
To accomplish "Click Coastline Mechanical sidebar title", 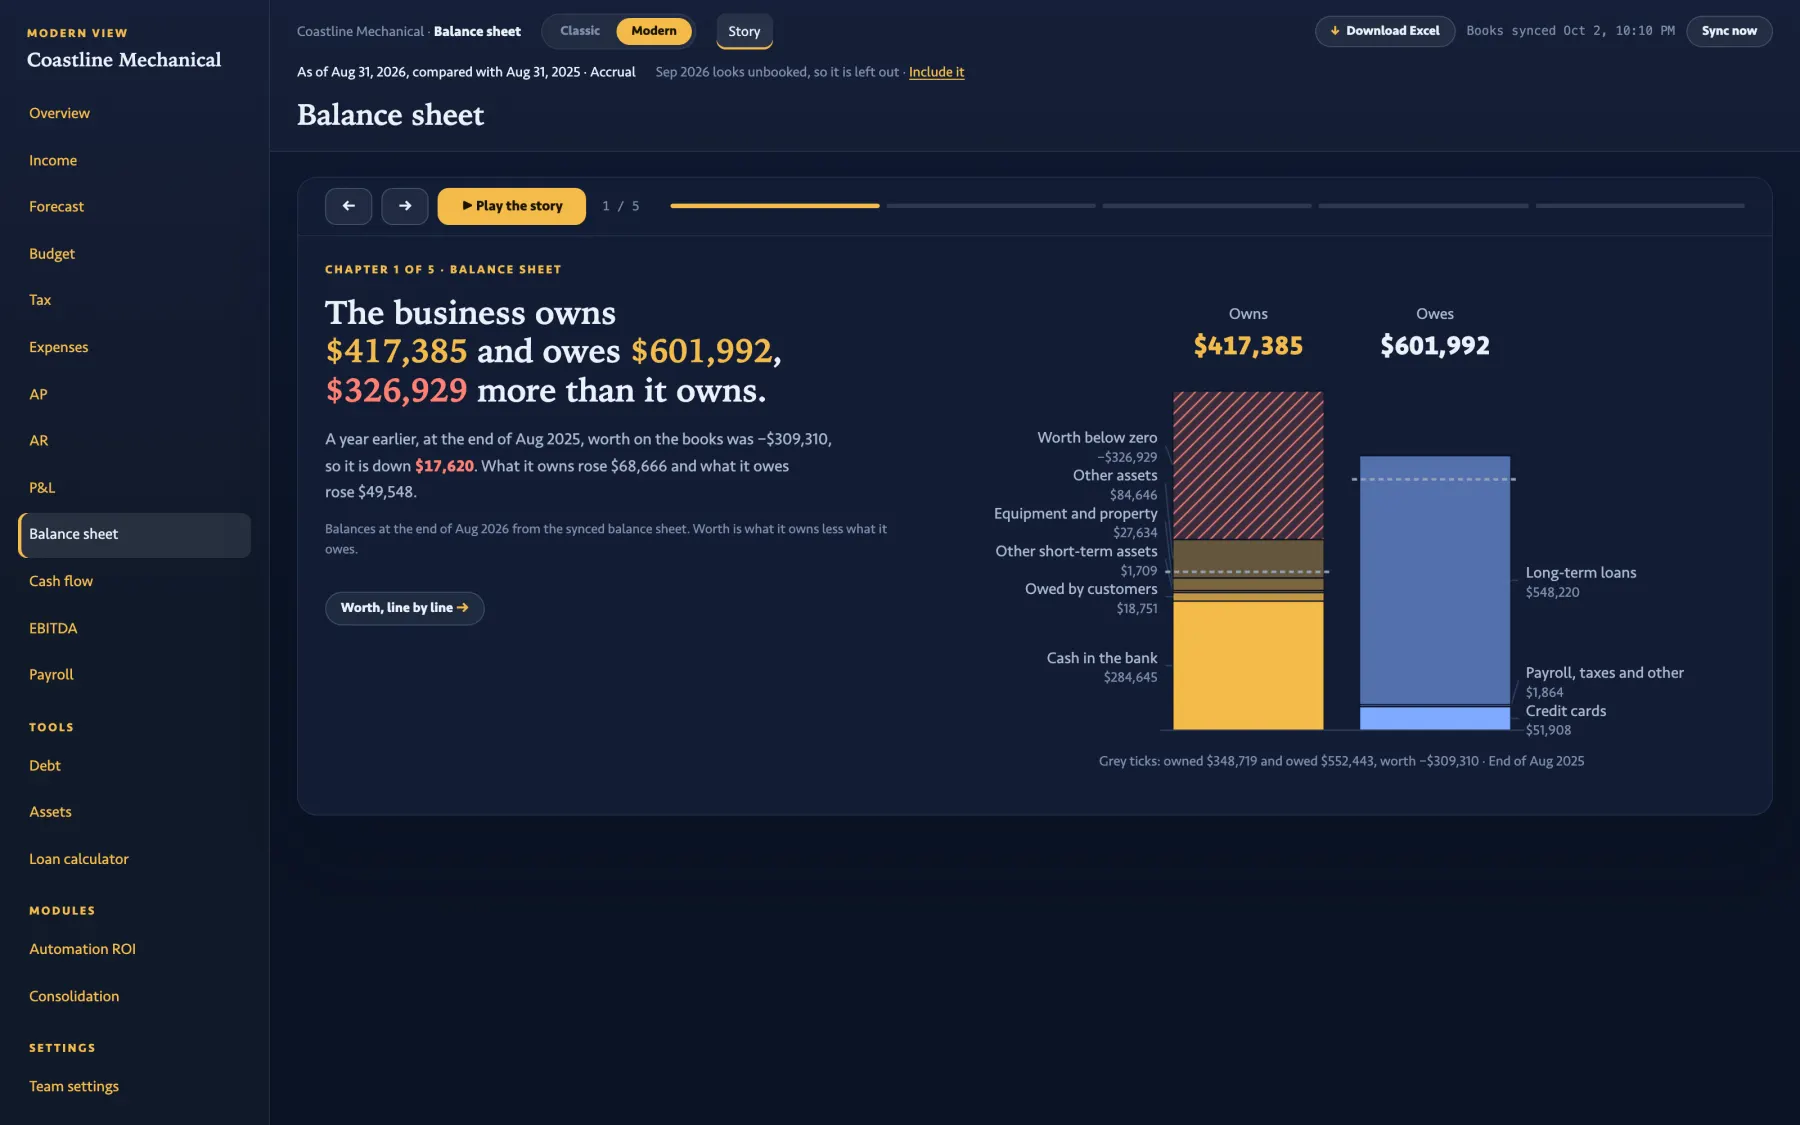I will tap(124, 60).
